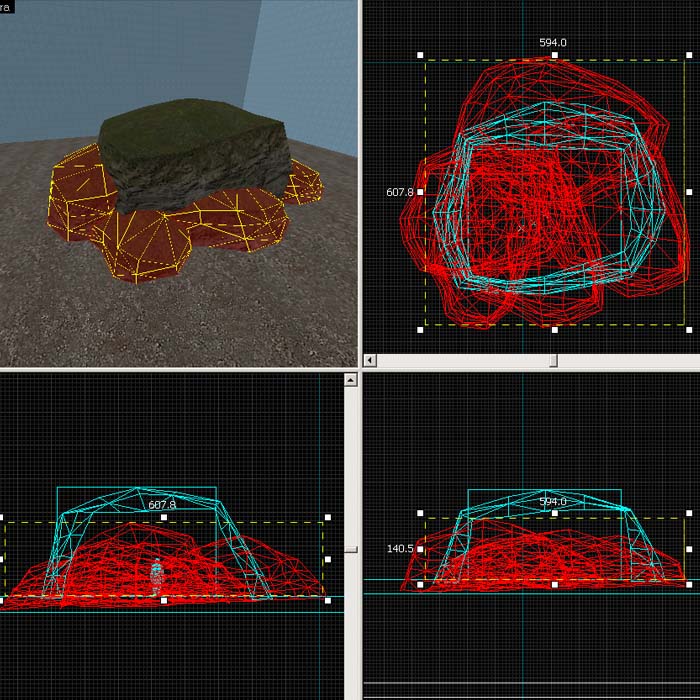The image size is (700, 700).
Task: Click the horizontal scrollbar thumb under top view
Action: pyautogui.click(x=553, y=359)
